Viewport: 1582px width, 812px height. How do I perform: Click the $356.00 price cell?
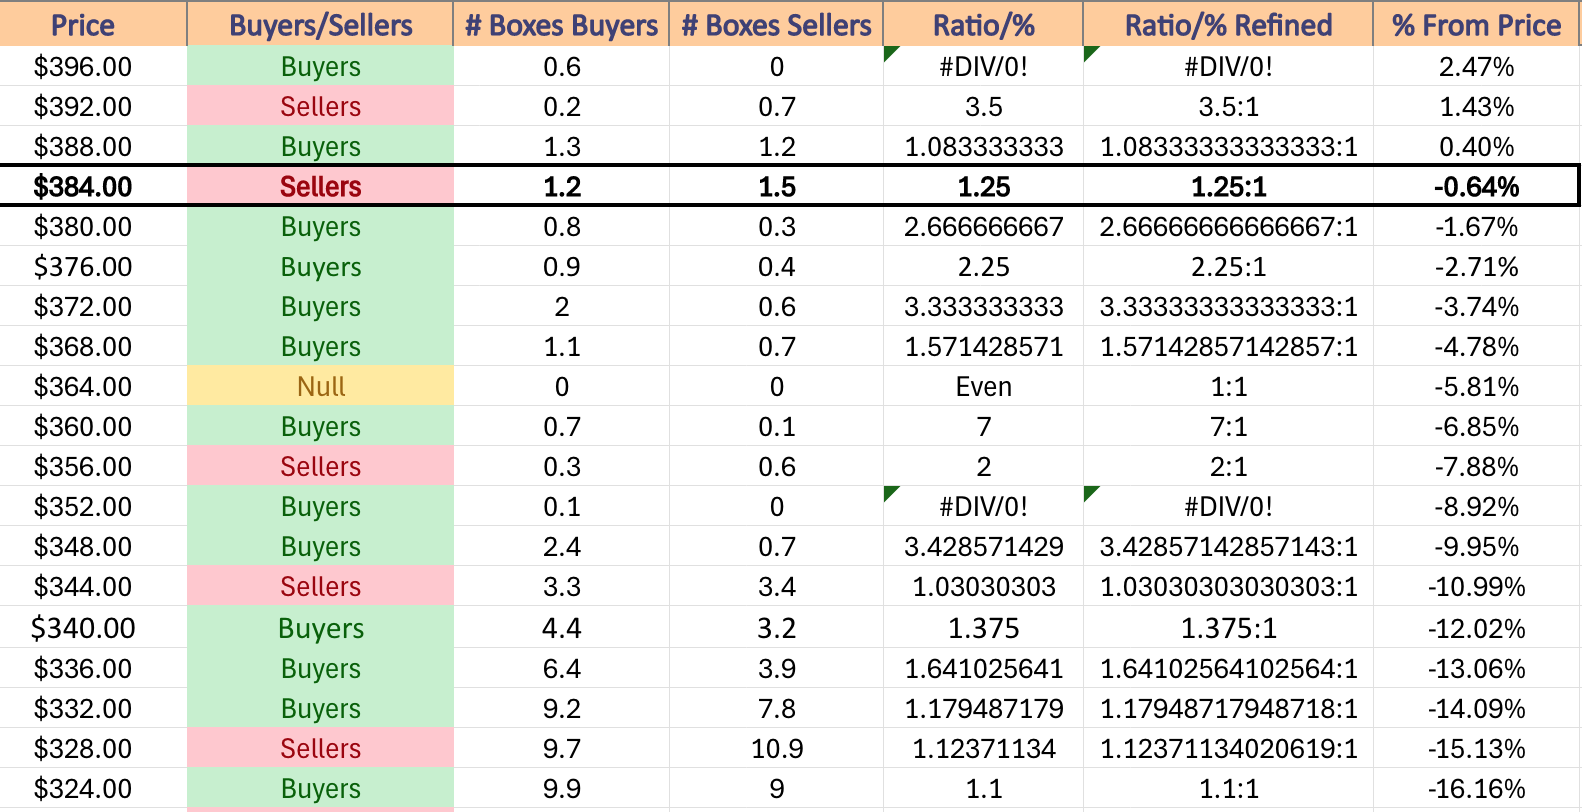click(x=93, y=467)
